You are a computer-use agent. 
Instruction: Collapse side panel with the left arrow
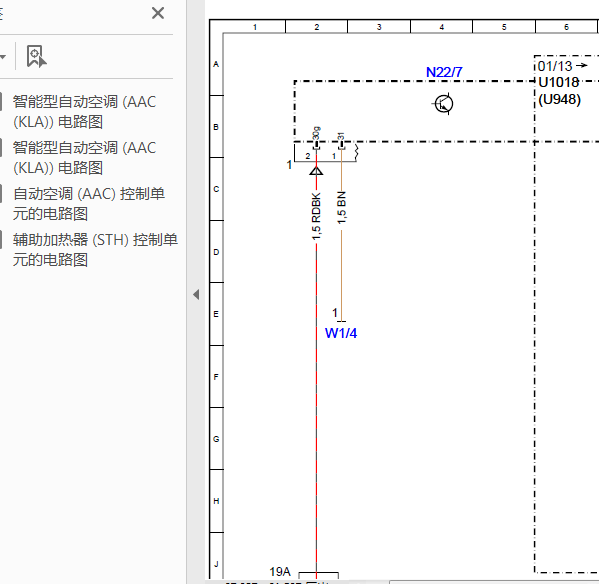coord(196,294)
